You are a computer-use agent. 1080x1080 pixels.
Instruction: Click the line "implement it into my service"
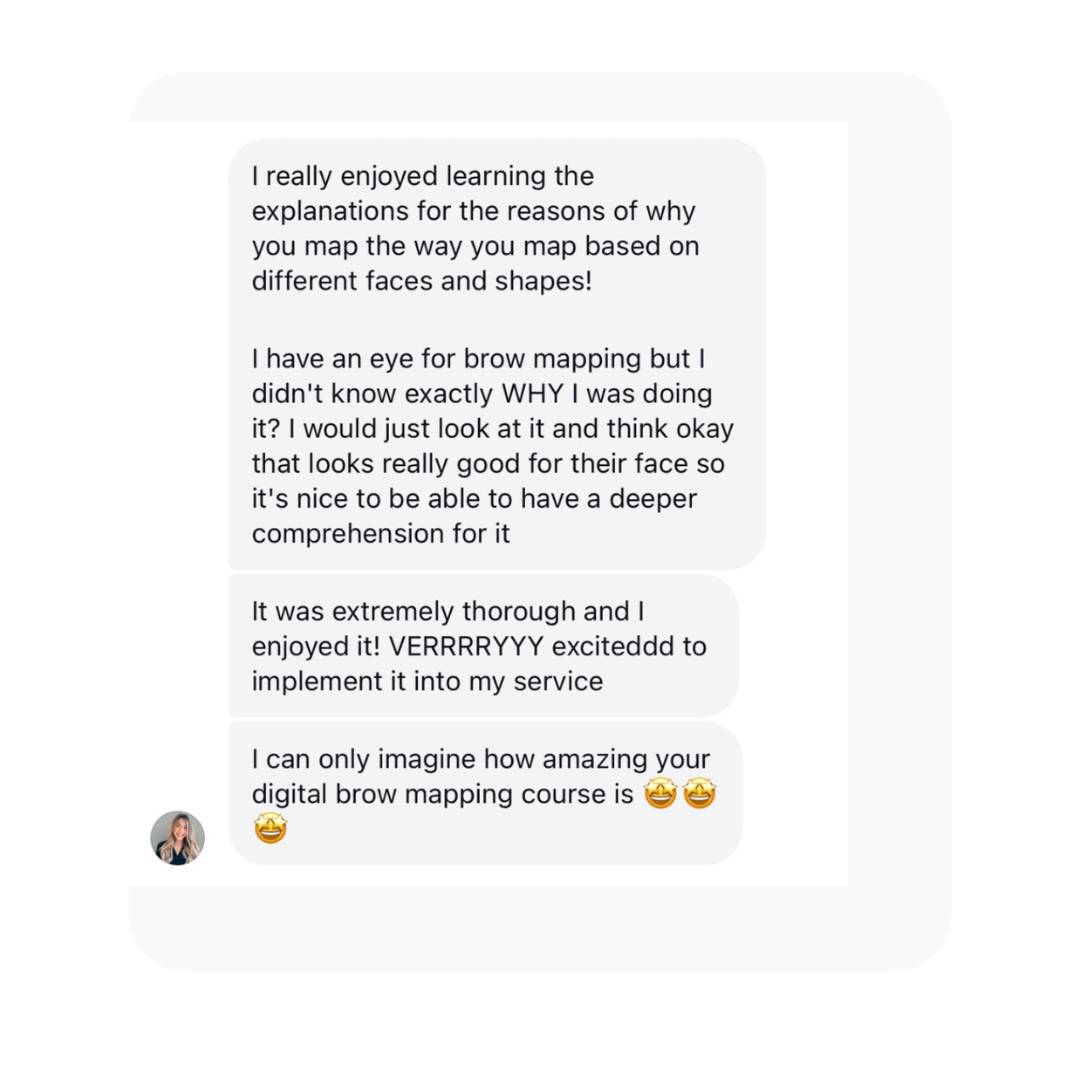427,681
